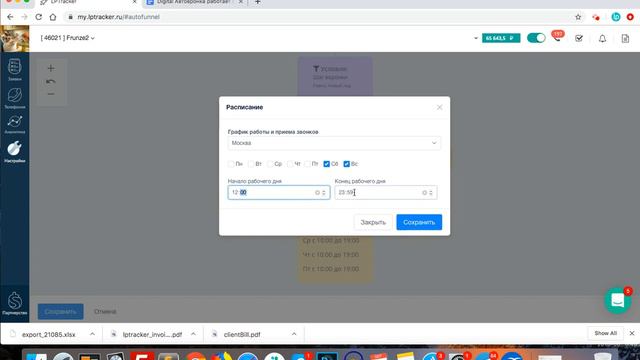640x360 pixels.
Task: Open the document icon in header
Action: 625,38
